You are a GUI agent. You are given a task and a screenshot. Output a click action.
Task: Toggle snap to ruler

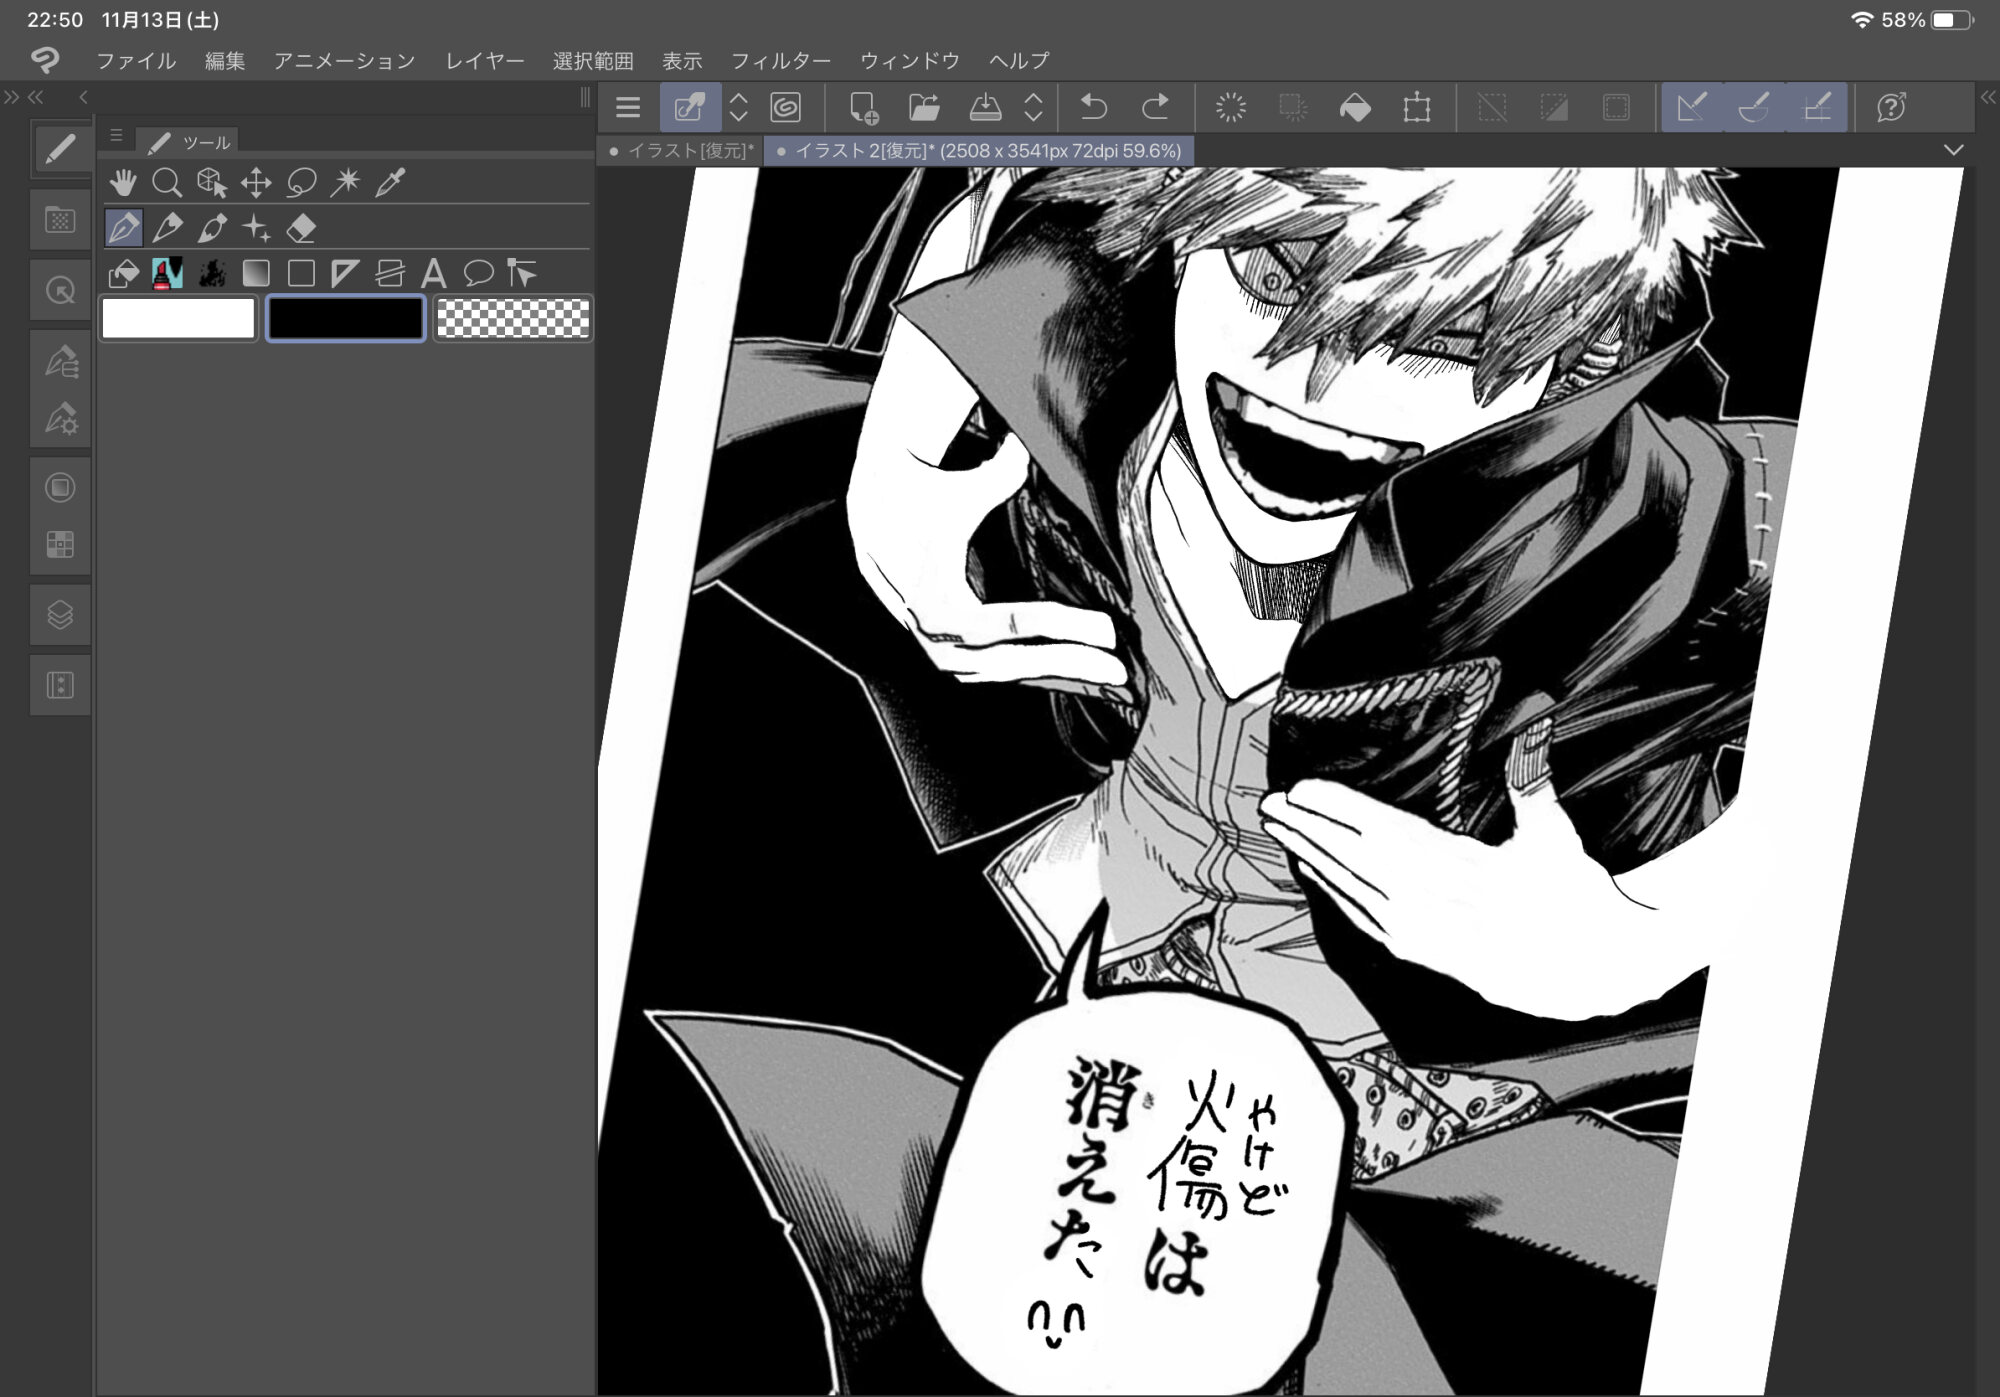click(1691, 107)
